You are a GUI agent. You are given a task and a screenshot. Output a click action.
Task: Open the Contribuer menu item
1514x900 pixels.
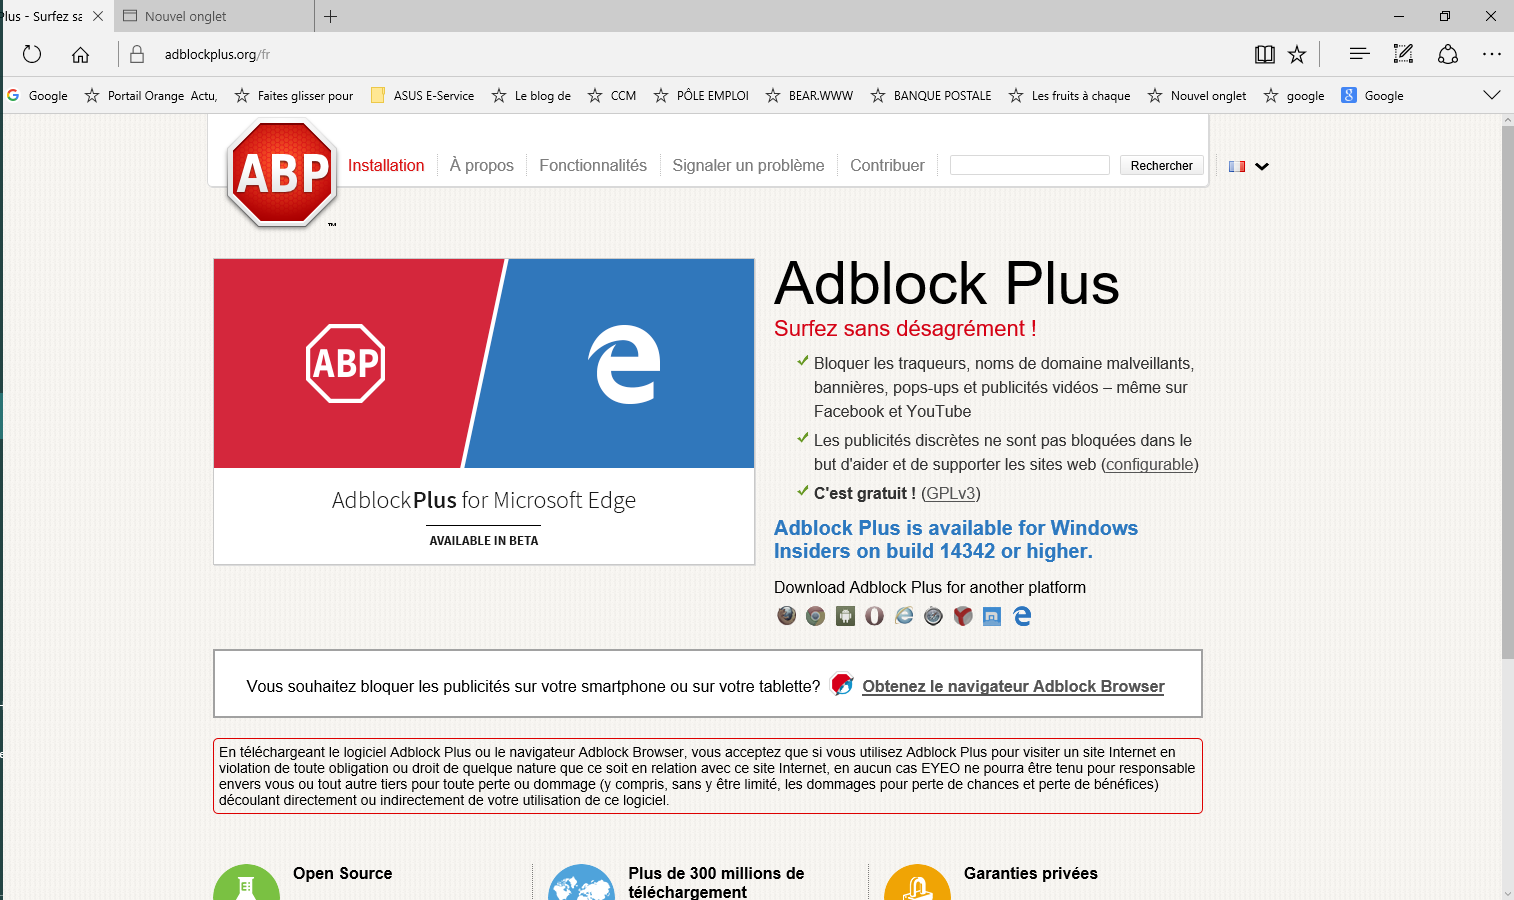click(x=887, y=166)
